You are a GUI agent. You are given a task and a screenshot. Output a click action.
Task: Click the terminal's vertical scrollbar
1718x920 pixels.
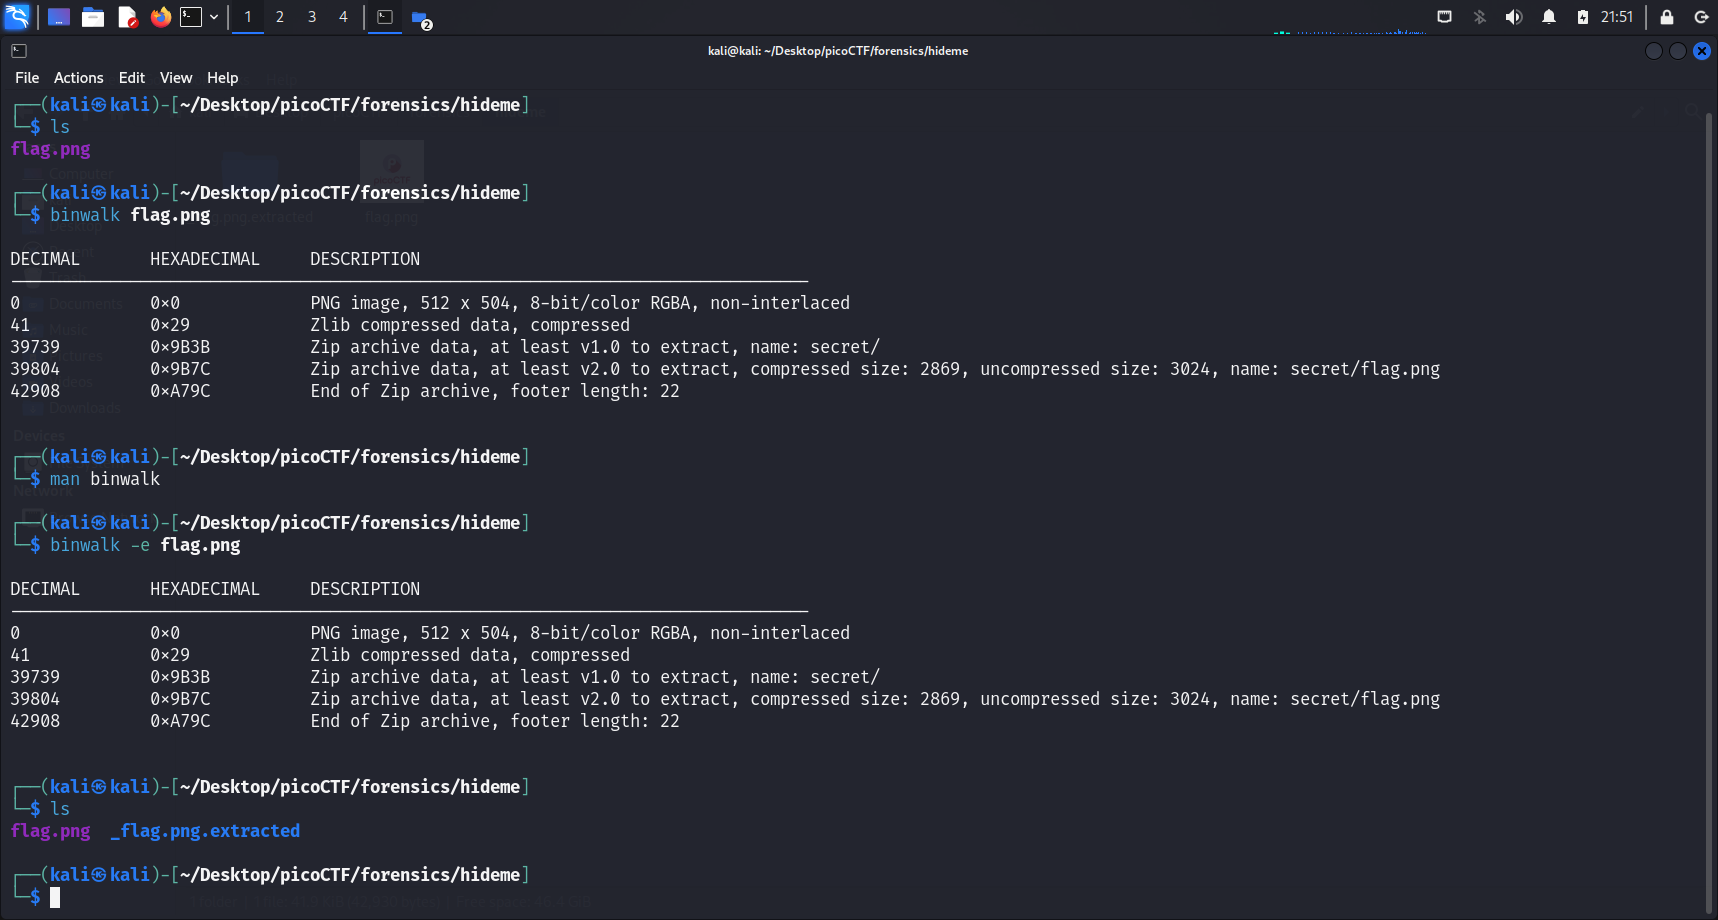(x=1710, y=500)
